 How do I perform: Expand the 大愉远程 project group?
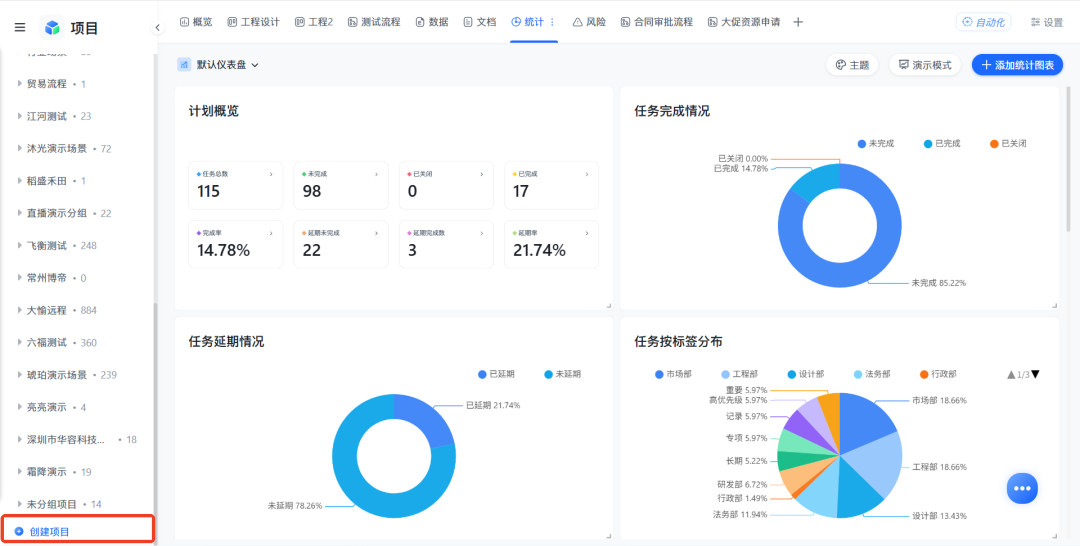20,311
